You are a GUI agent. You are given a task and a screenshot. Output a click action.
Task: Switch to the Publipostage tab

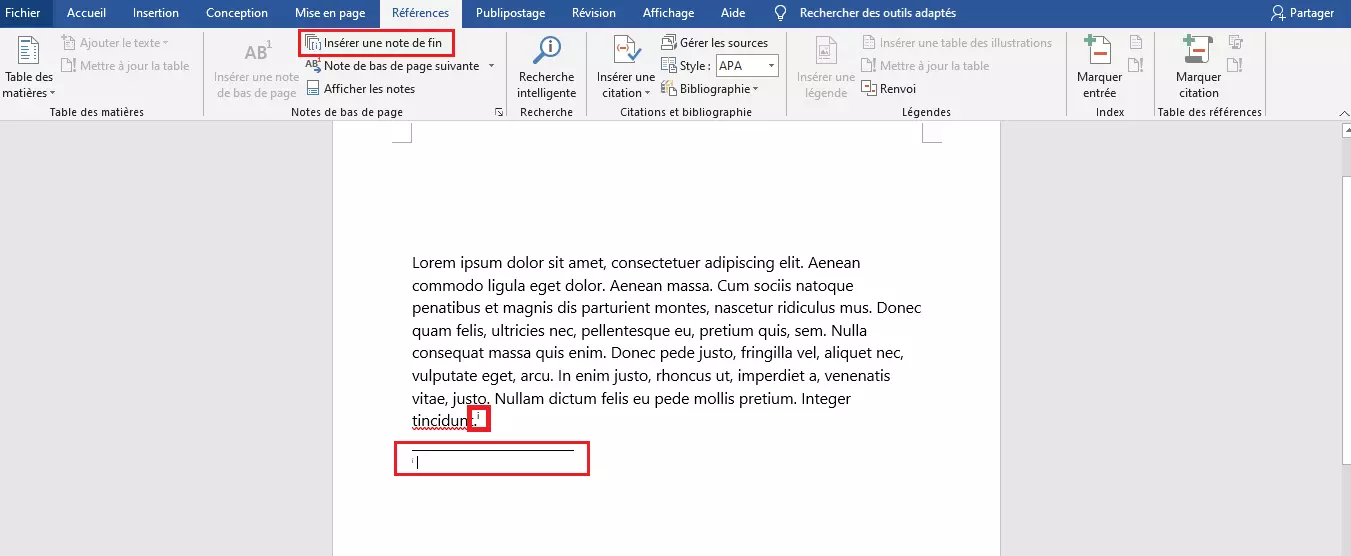point(511,13)
